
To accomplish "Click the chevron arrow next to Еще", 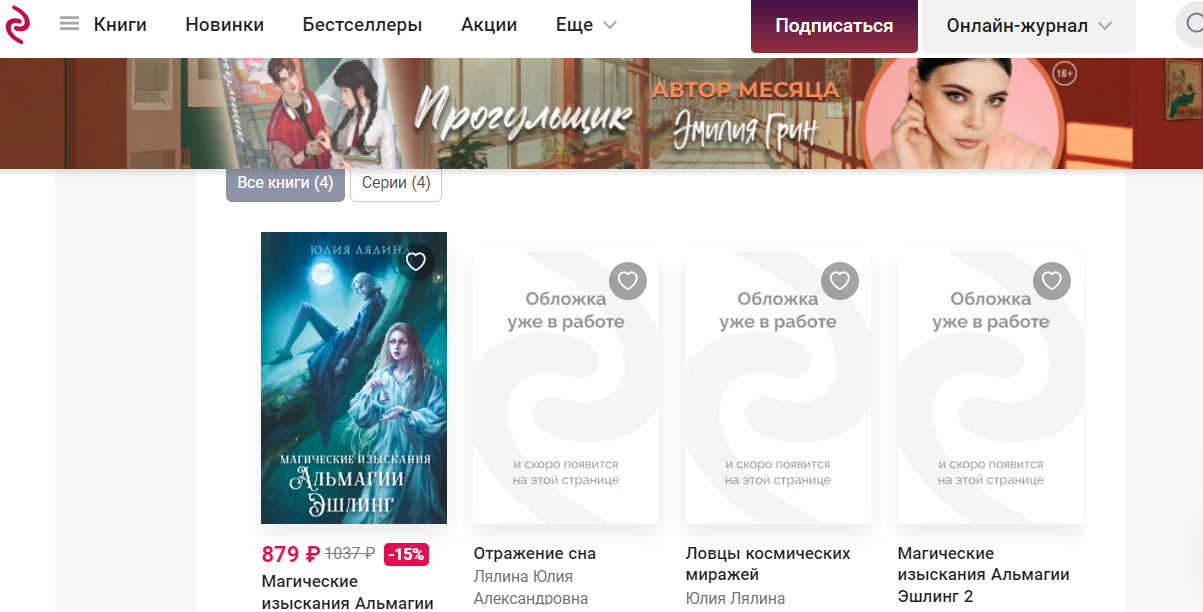I will (609, 25).
